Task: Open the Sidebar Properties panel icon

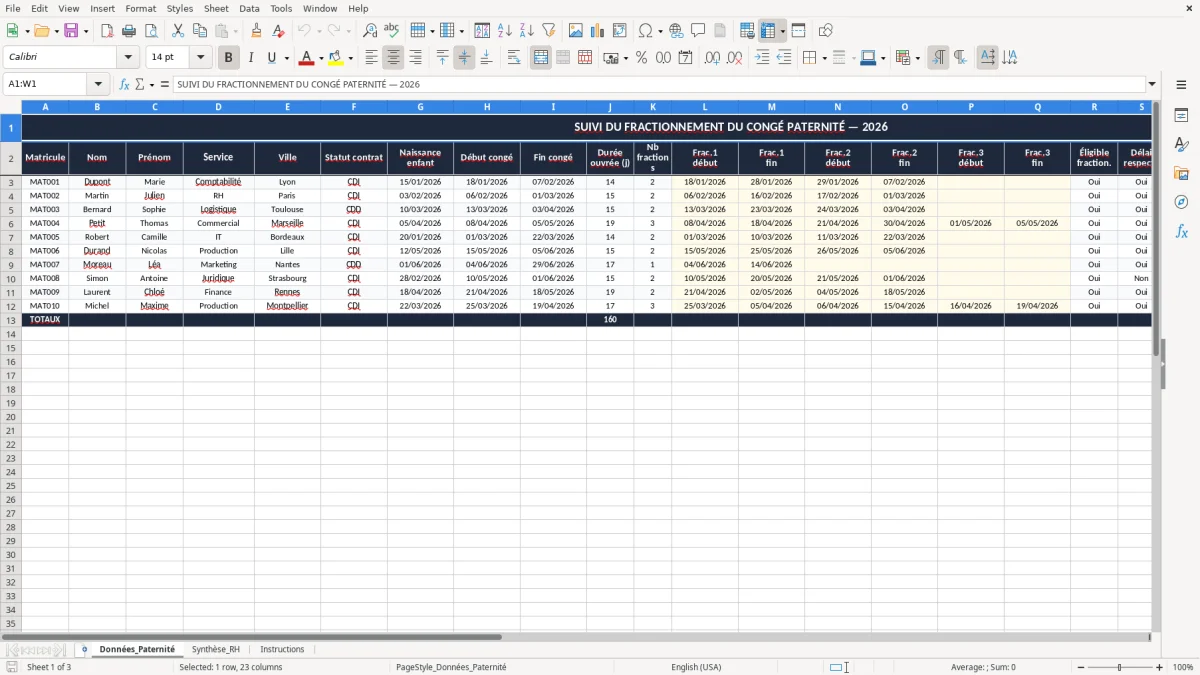Action: [1181, 116]
